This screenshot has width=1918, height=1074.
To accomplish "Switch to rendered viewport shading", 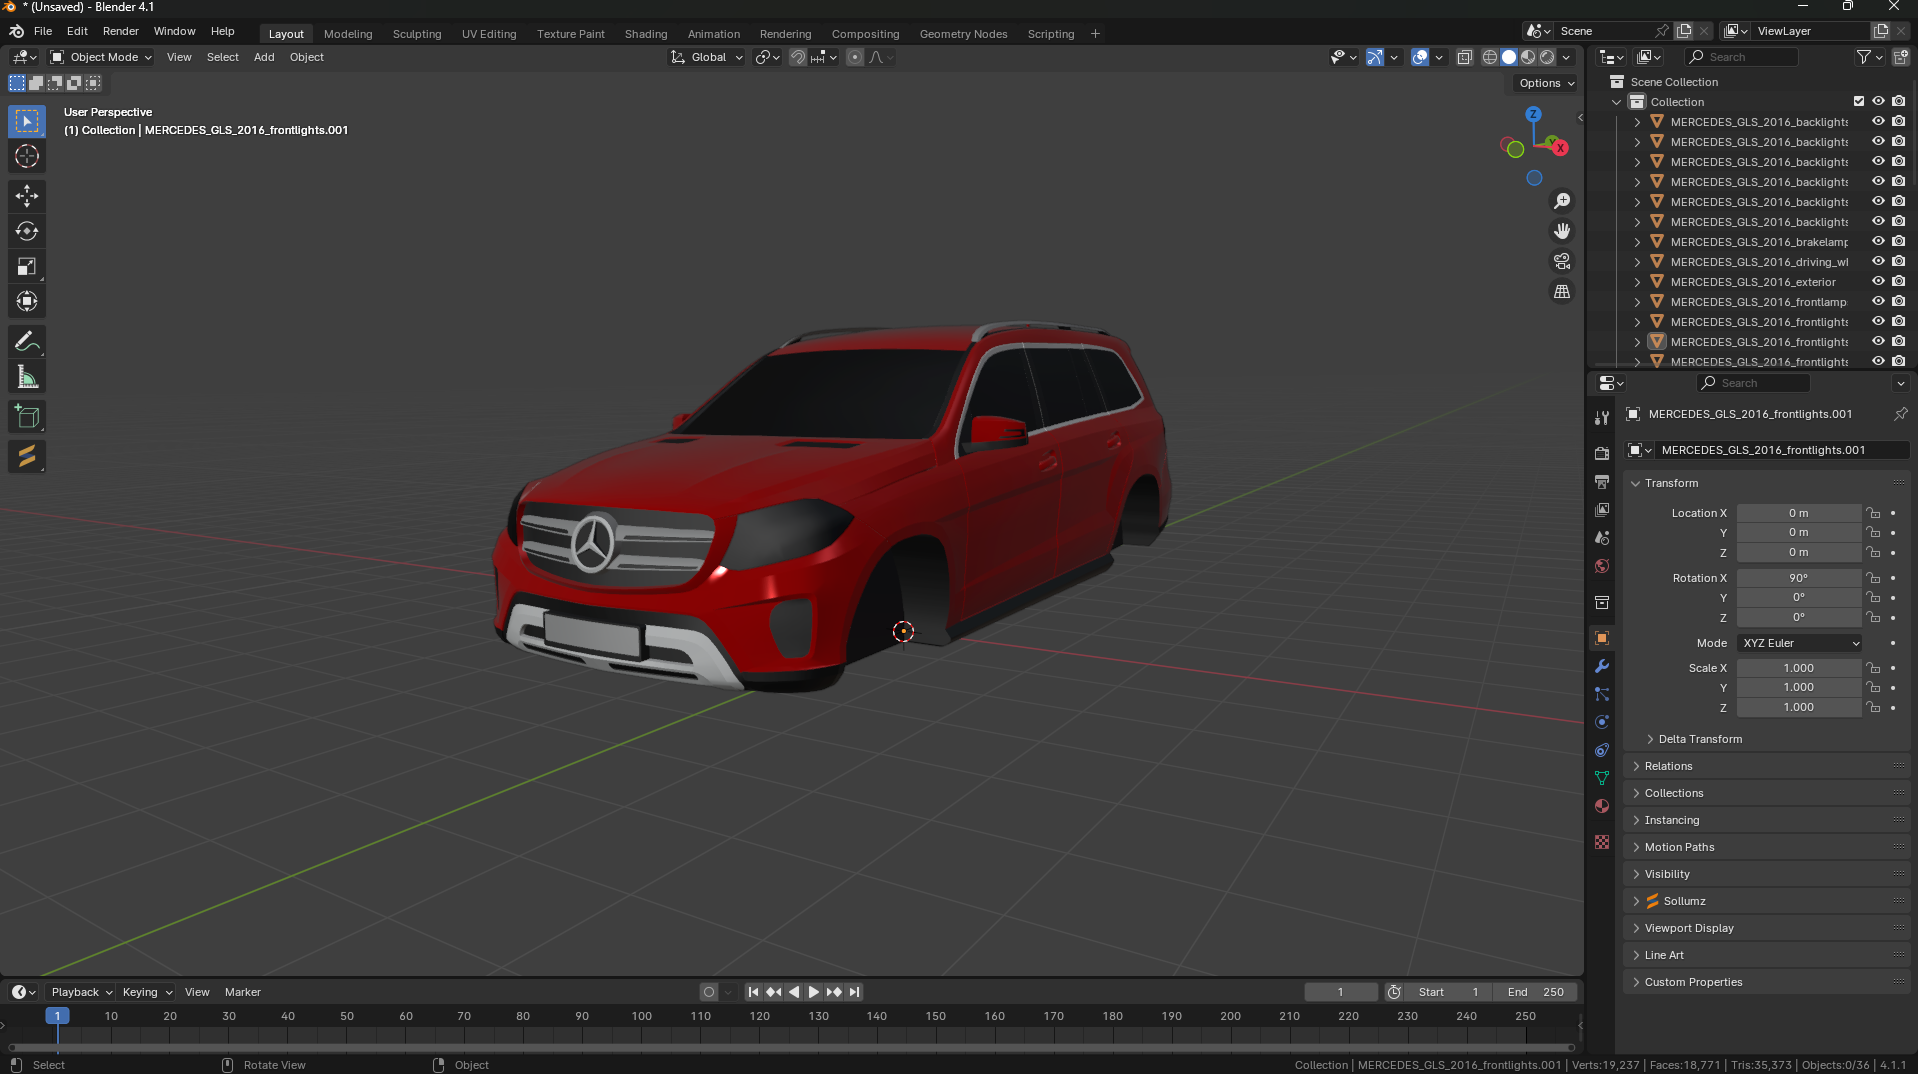I will (1547, 57).
